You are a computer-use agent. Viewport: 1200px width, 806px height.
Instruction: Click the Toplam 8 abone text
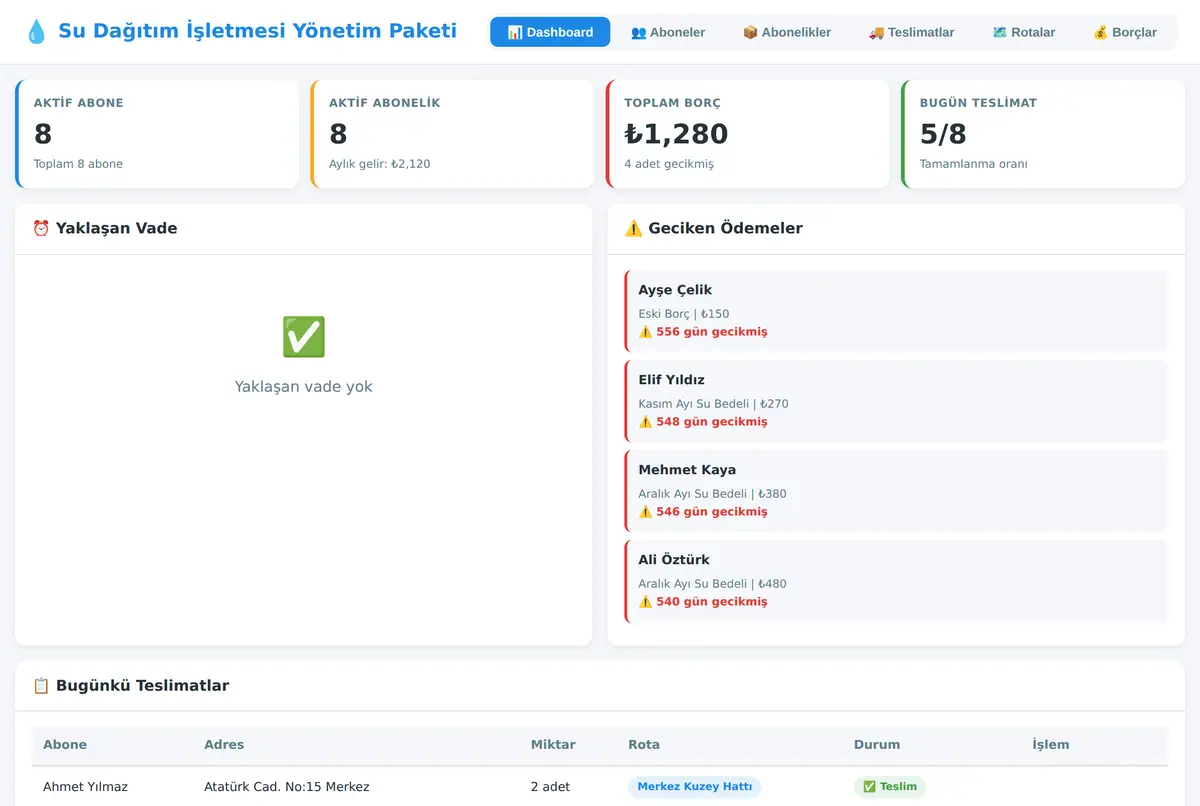point(78,164)
